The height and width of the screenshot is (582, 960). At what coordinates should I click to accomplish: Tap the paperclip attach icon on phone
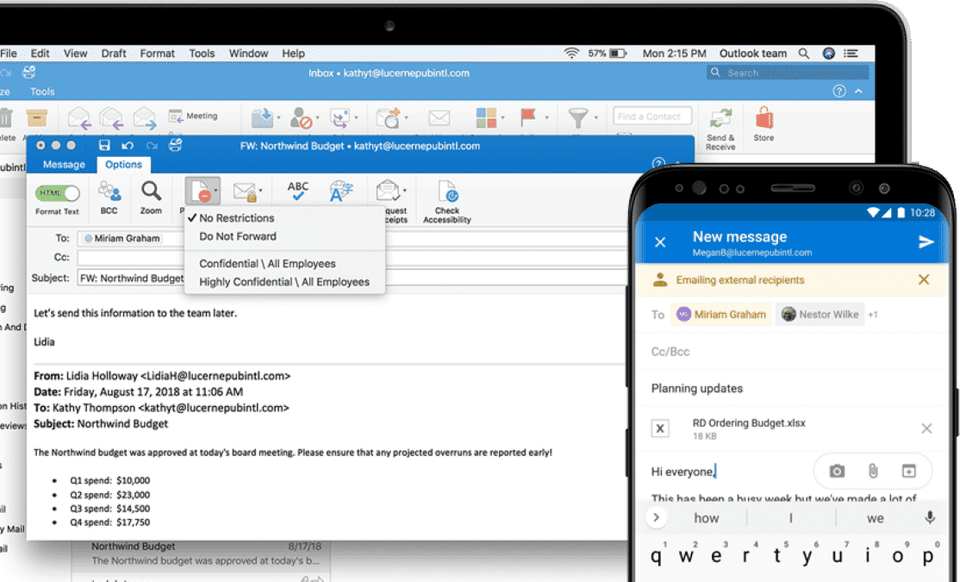(873, 471)
